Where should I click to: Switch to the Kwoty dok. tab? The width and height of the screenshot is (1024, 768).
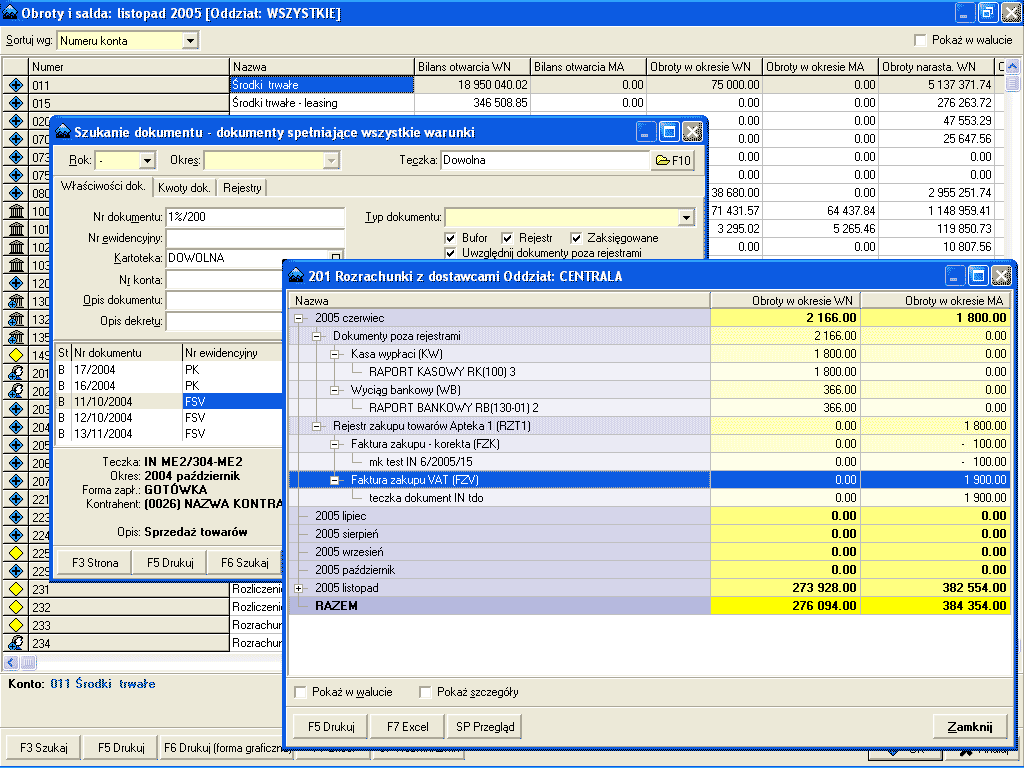tap(184, 188)
